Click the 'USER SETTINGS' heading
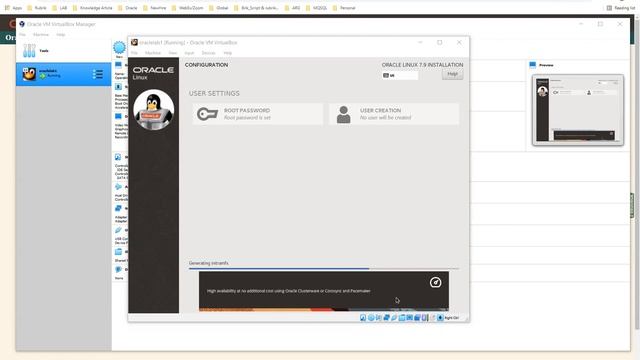Image resolution: width=640 pixels, height=360 pixels. (214, 93)
